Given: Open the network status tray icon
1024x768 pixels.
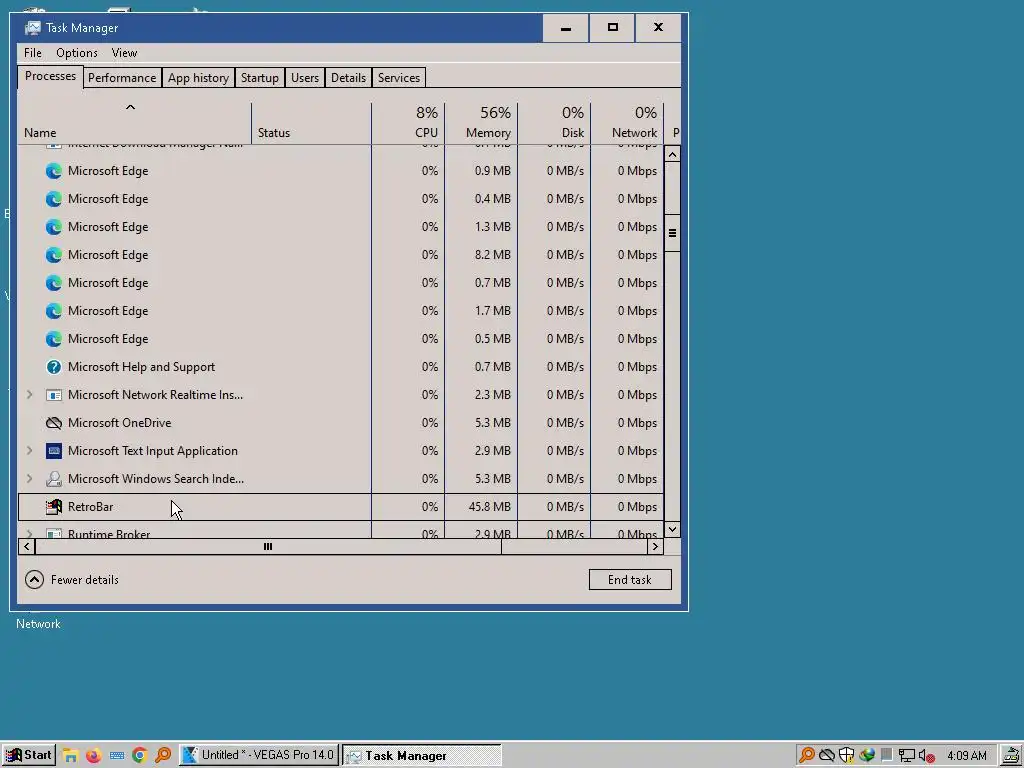Looking at the screenshot, I should coord(906,756).
